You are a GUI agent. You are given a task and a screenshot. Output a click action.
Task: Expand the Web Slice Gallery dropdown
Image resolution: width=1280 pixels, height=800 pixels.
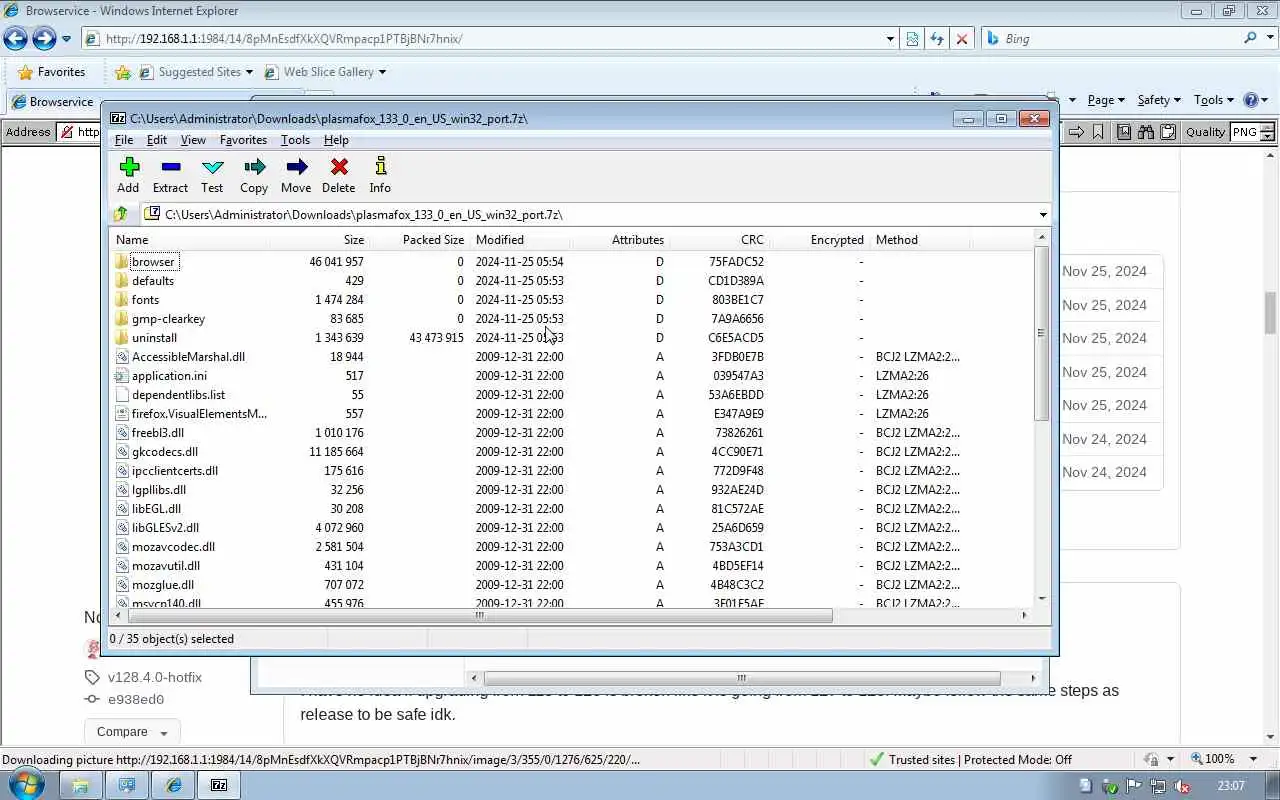point(382,72)
